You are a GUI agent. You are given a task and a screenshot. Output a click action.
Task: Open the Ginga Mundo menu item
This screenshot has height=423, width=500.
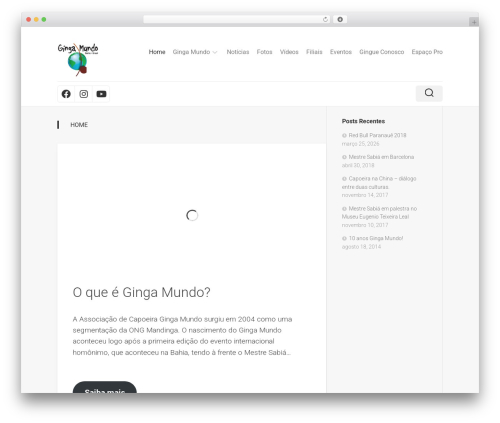191,52
